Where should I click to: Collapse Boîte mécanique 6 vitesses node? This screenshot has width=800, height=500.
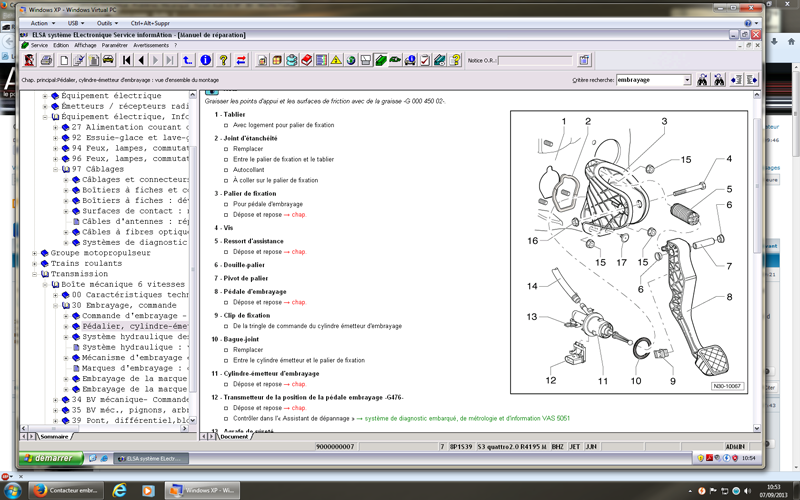point(45,285)
